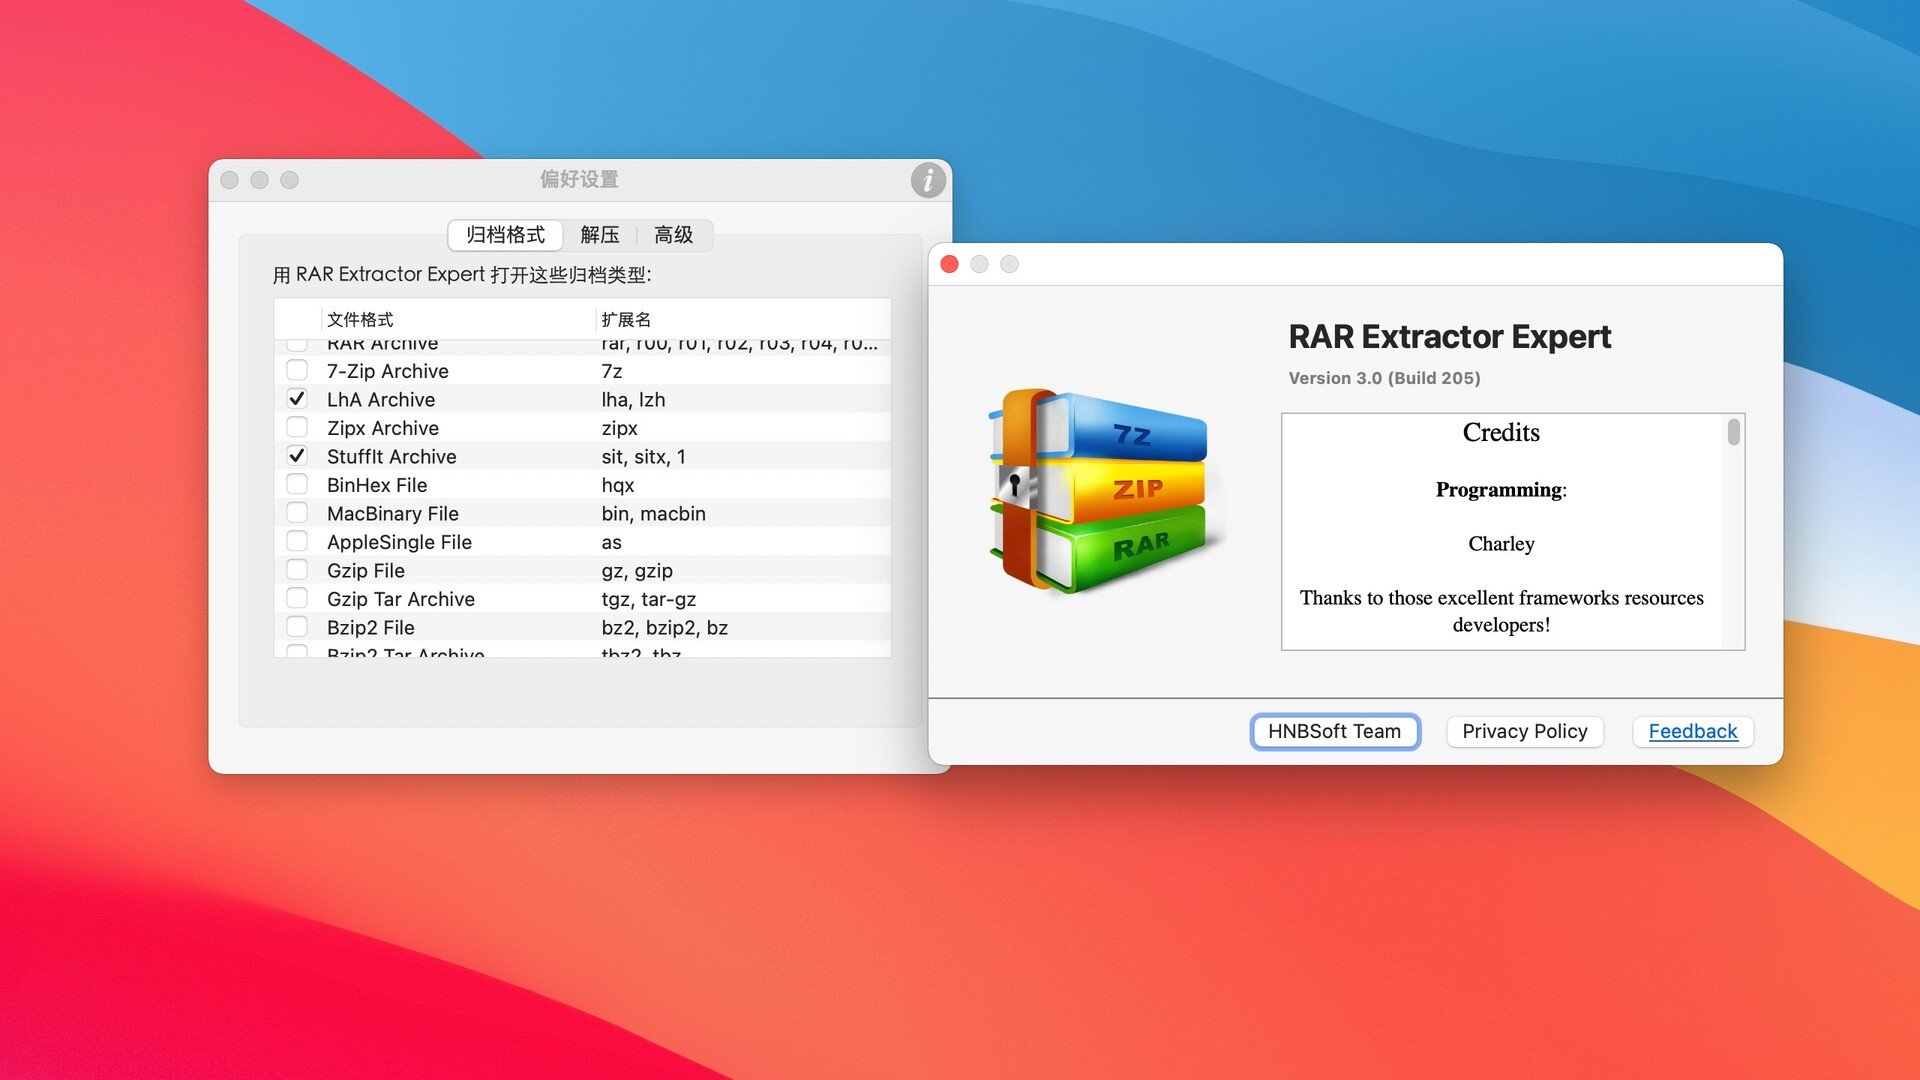
Task: Close the About window with red button
Action: (x=950, y=264)
